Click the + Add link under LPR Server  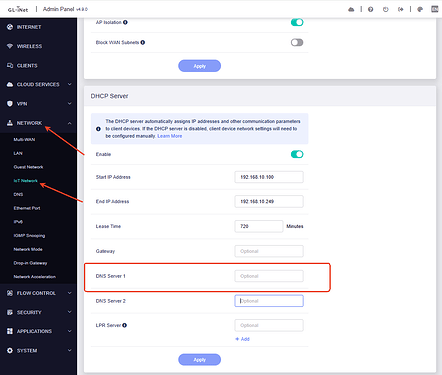click(x=242, y=339)
